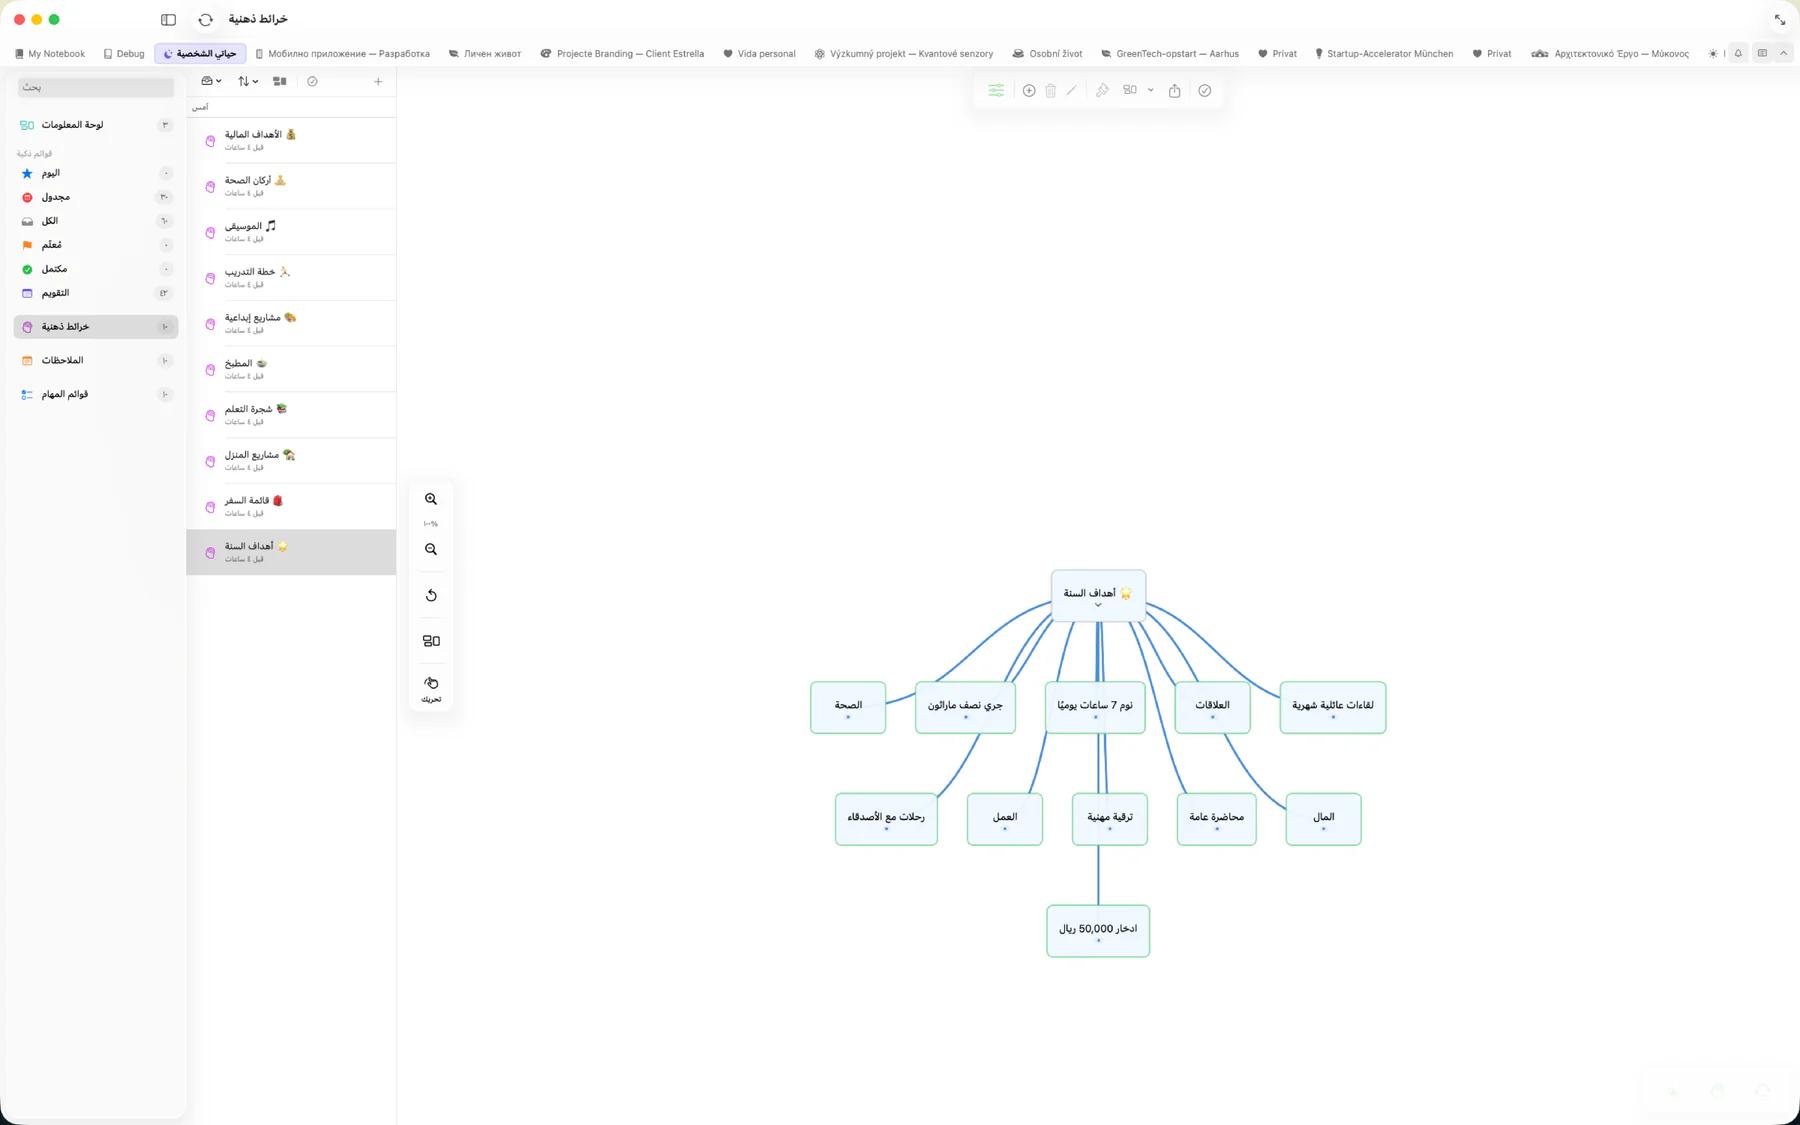1800x1125 pixels.
Task: Collapse the أهداف السنة root node chevron
Action: tap(1098, 606)
